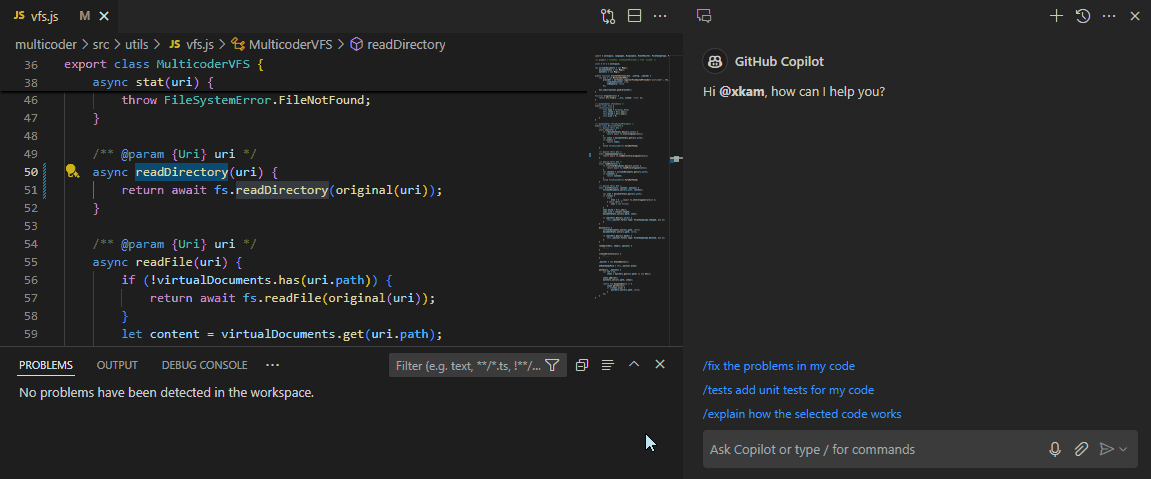Maximize the panel with the chevron-up

click(634, 365)
